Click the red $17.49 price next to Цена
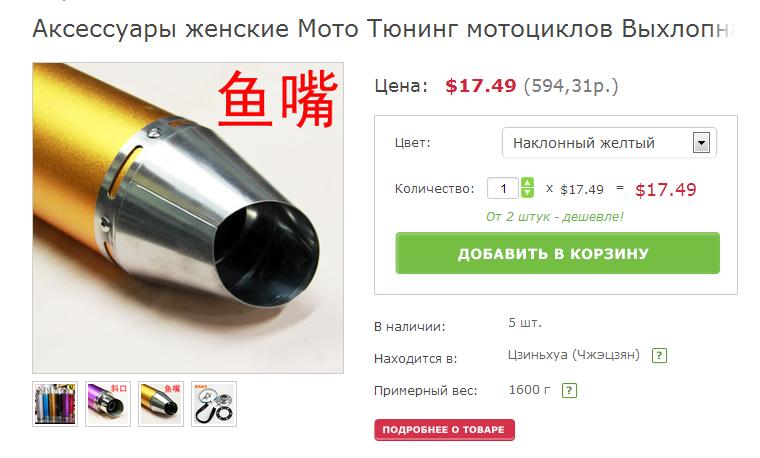This screenshot has height=458, width=760. pos(481,86)
